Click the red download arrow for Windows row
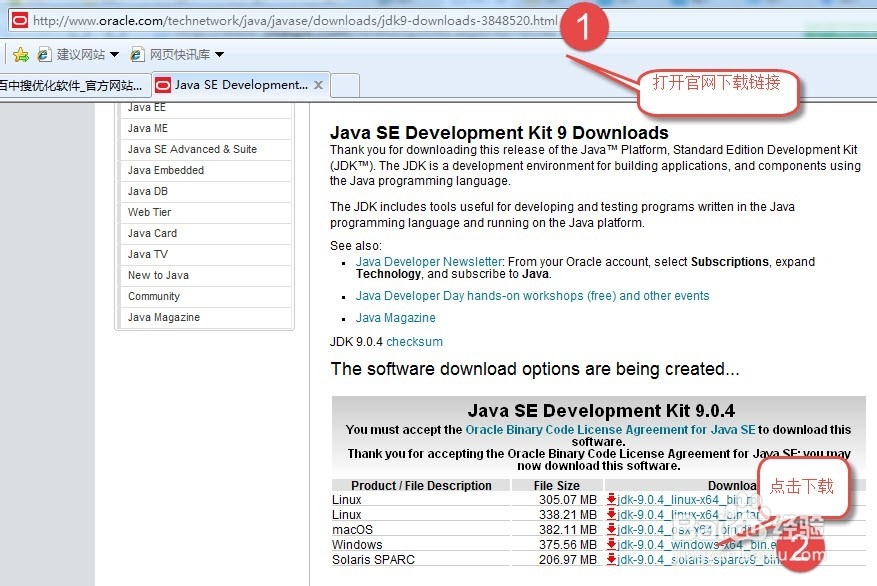 (x=611, y=544)
